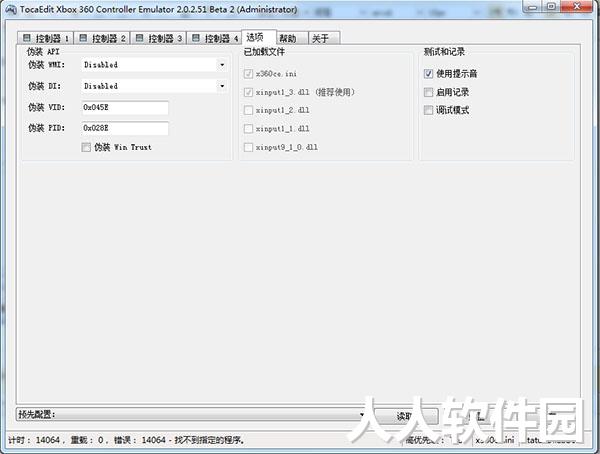Viewport: 600px width, 454px height.
Task: Check the xinput1_1.dll checkbox
Action: click(x=248, y=129)
